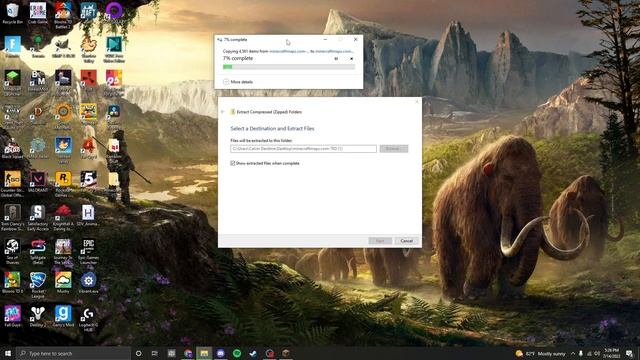This screenshot has width=640, height=360.
Task: Open the weather widget Mostly sunny
Action: (541, 353)
